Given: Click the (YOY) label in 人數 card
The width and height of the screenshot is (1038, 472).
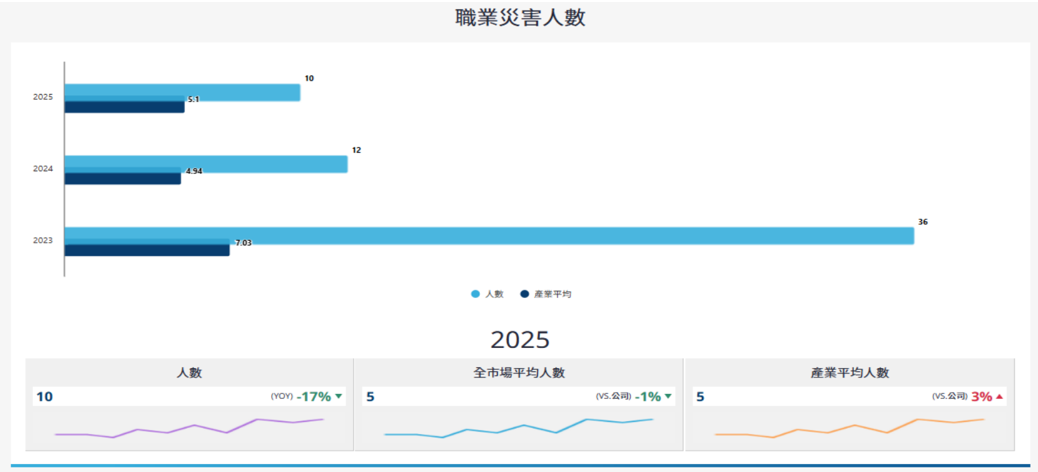Looking at the screenshot, I should click(x=281, y=397).
